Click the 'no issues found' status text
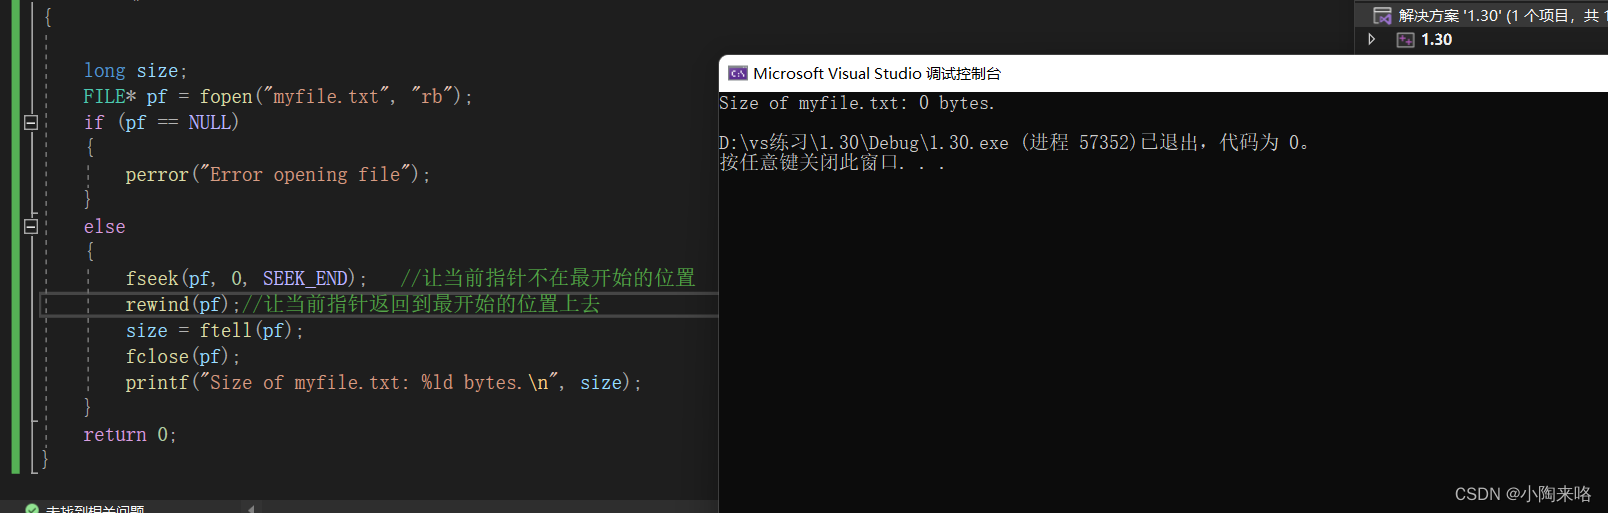 (95, 509)
